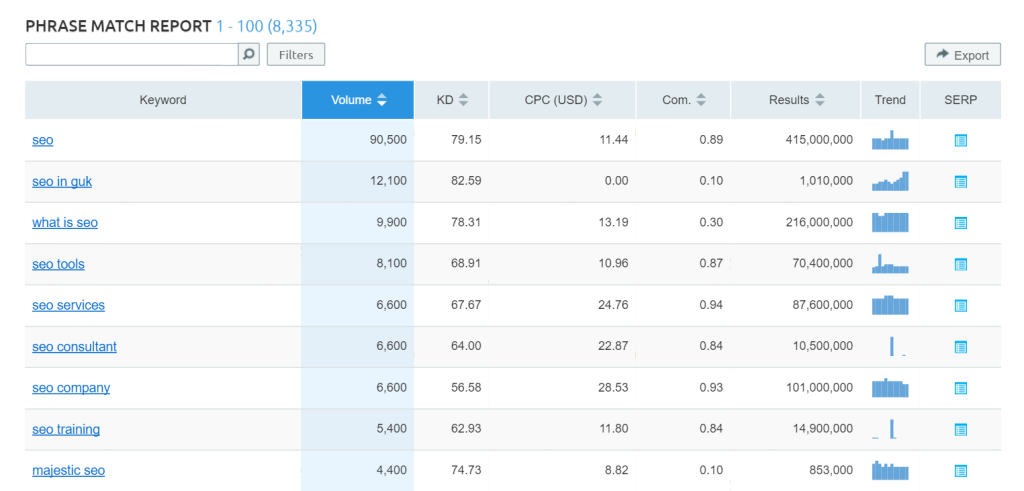Click trend chart for 'seo in guk'
The width and height of the screenshot is (1024, 491).
[x=890, y=182]
